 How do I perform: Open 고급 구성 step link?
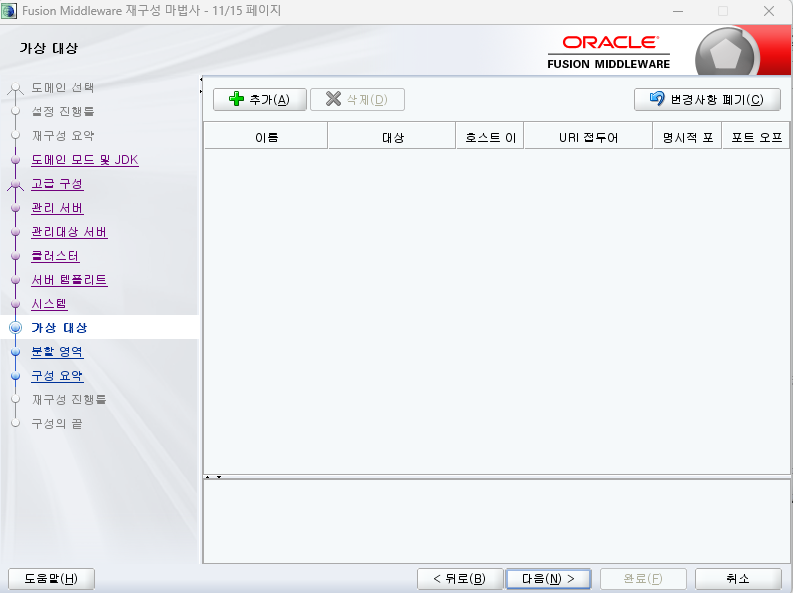[x=57, y=184]
